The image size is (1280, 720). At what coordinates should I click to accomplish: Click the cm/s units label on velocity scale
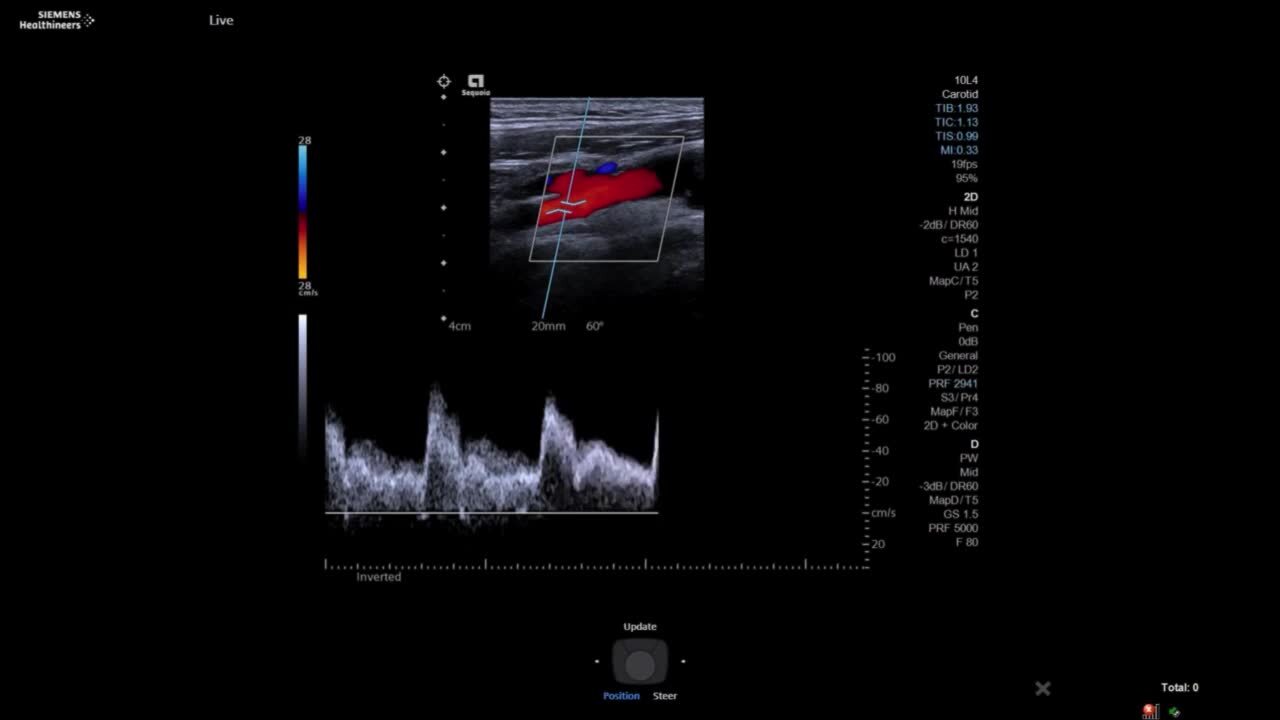[883, 513]
